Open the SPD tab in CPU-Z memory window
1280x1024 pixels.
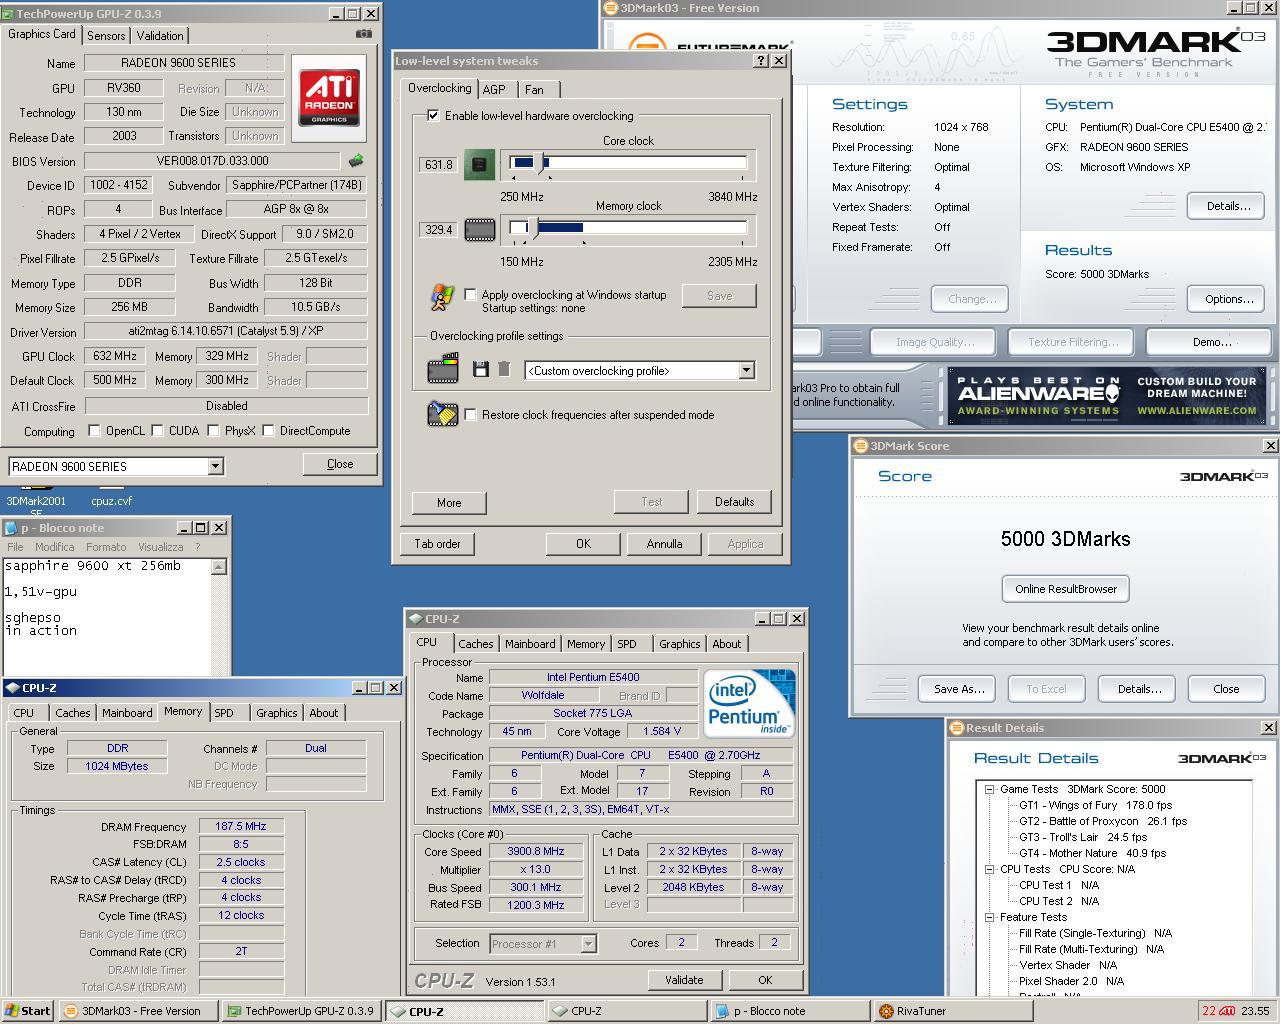(224, 713)
